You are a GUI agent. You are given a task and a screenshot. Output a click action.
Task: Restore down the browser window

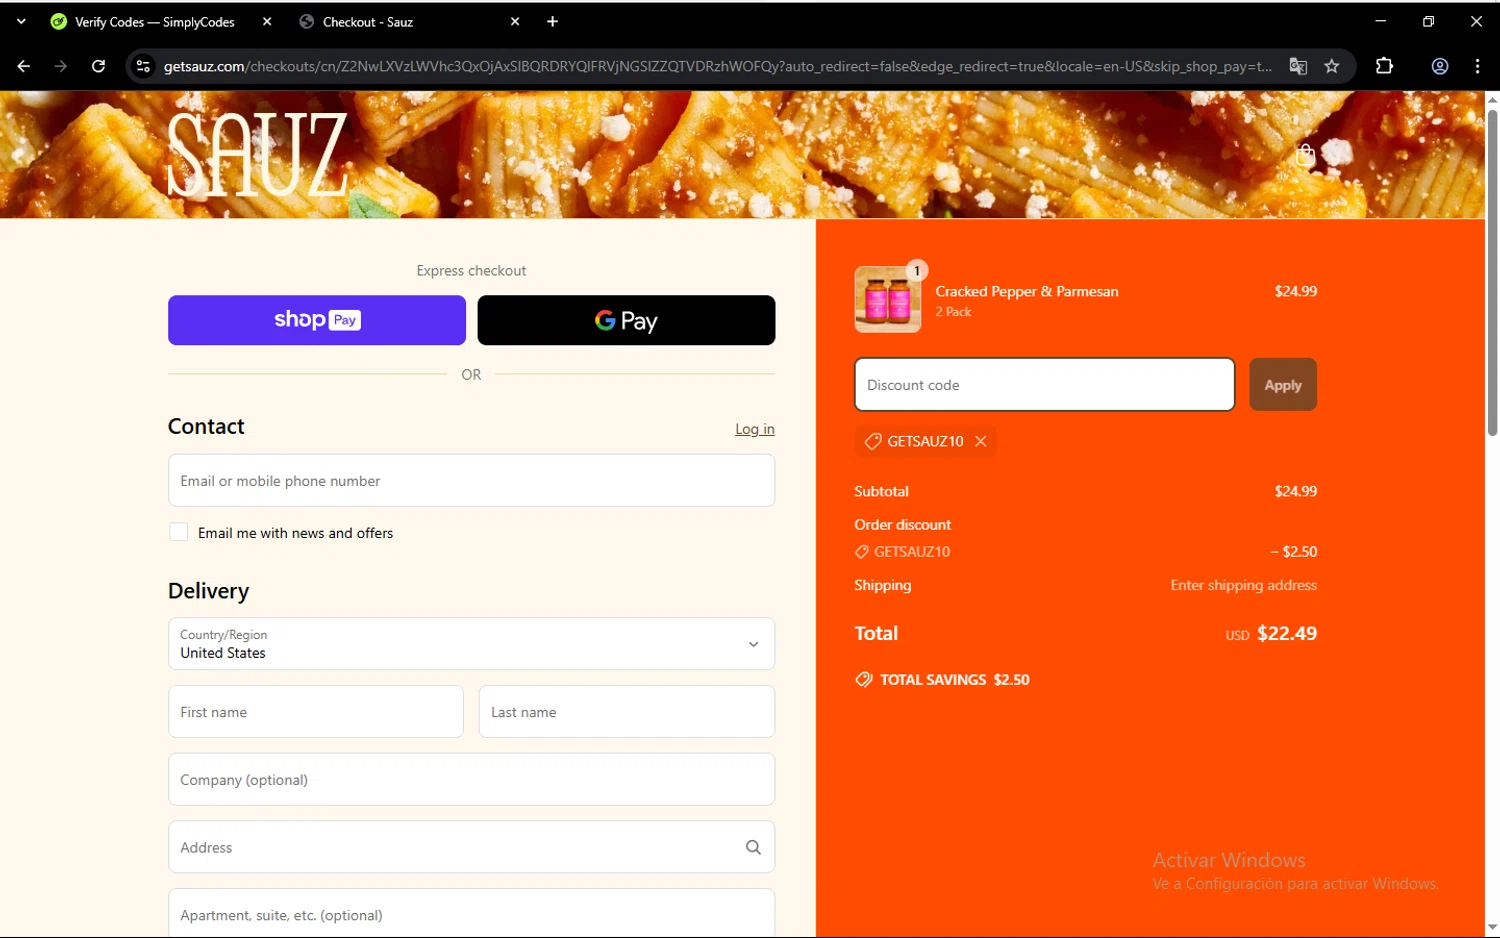pos(1428,21)
